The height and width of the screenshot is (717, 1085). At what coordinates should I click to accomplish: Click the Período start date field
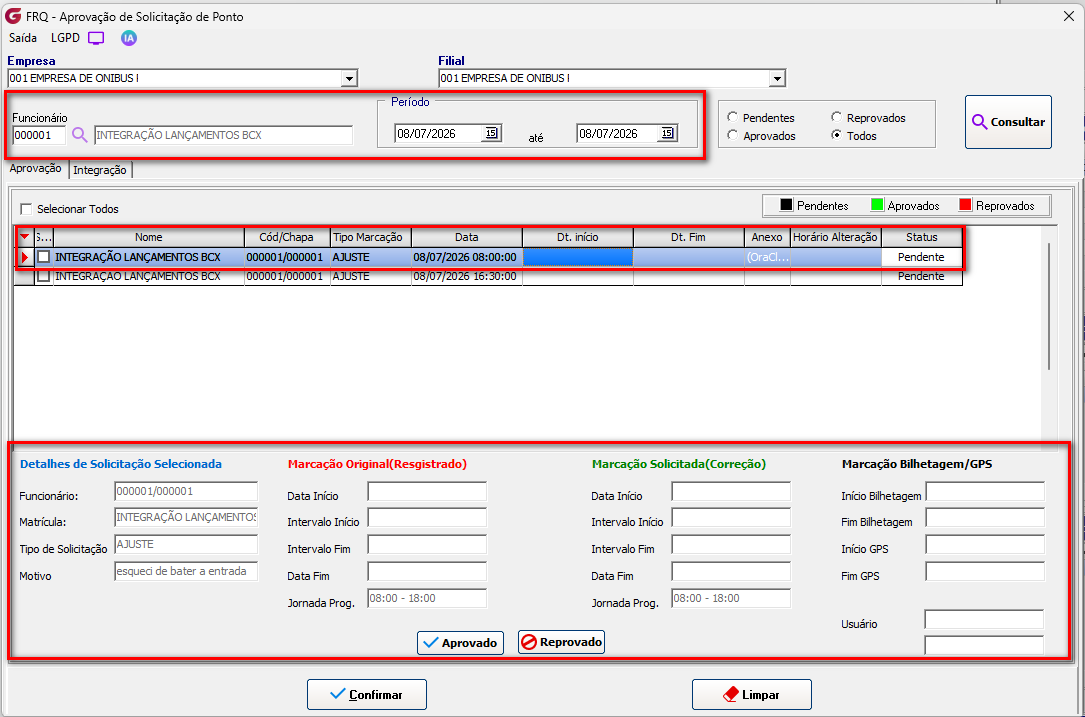point(437,134)
